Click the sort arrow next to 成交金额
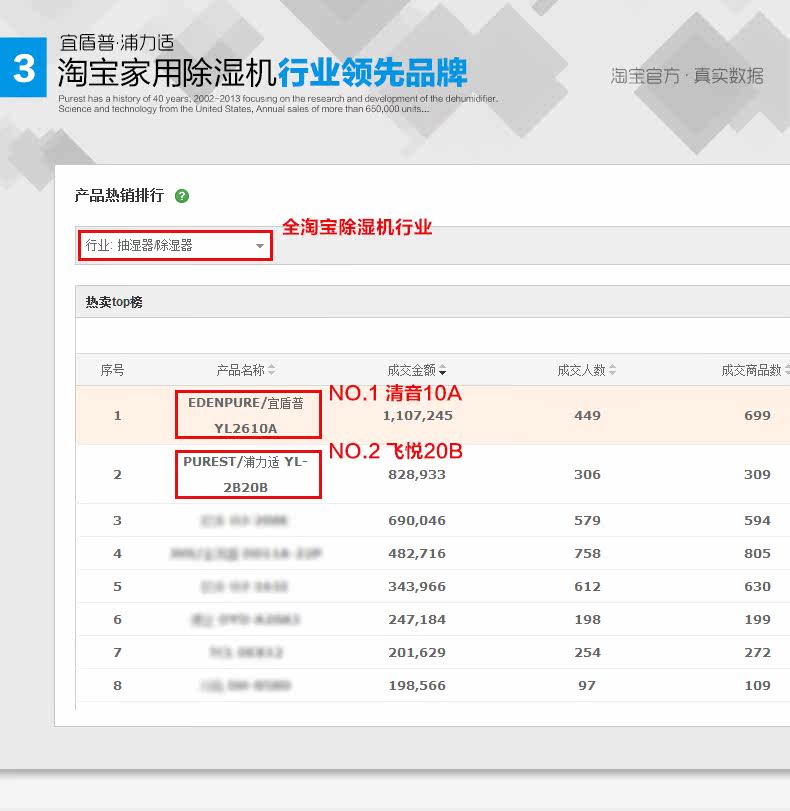The width and height of the screenshot is (790, 811). click(x=443, y=371)
